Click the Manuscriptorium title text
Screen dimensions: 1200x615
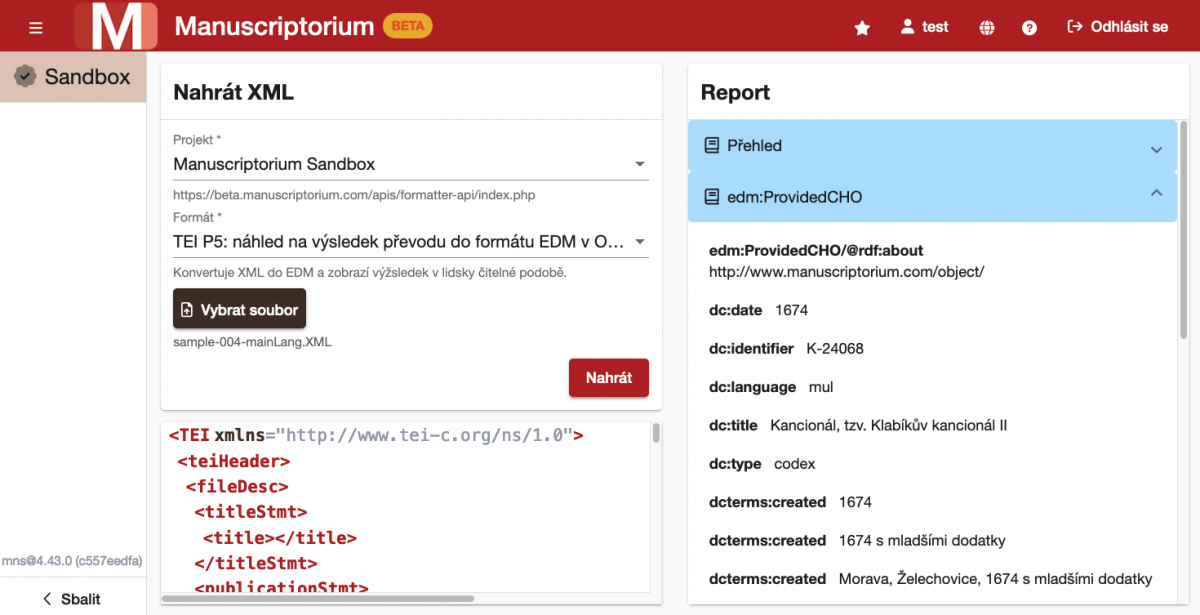pyautogui.click(x=274, y=26)
